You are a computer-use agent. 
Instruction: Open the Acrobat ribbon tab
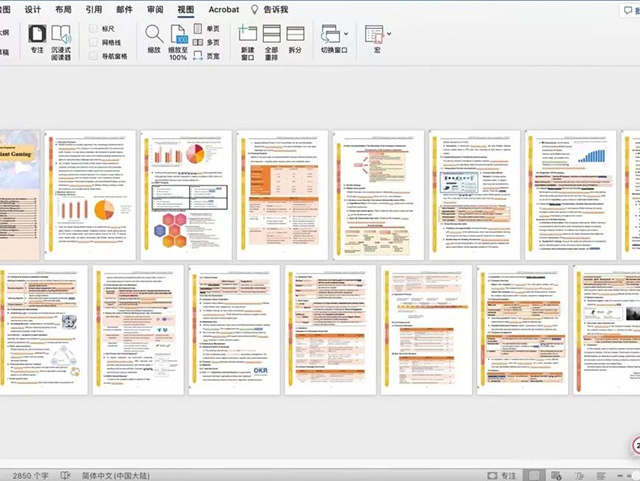[224, 9]
